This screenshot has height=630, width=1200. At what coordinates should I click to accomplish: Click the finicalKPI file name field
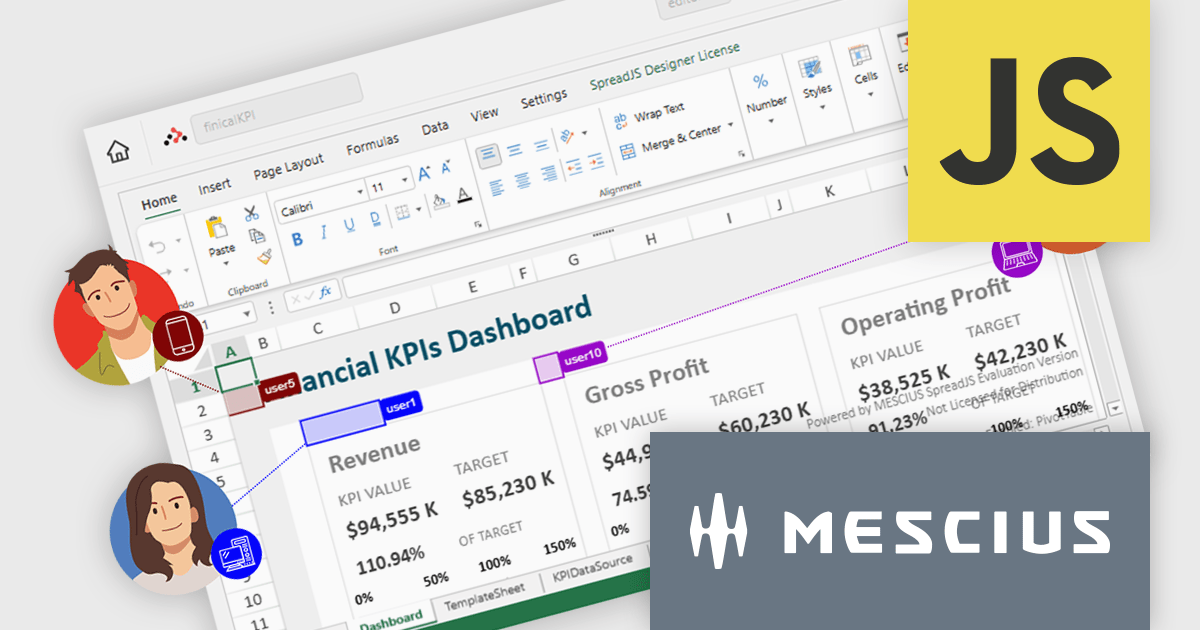point(275,106)
